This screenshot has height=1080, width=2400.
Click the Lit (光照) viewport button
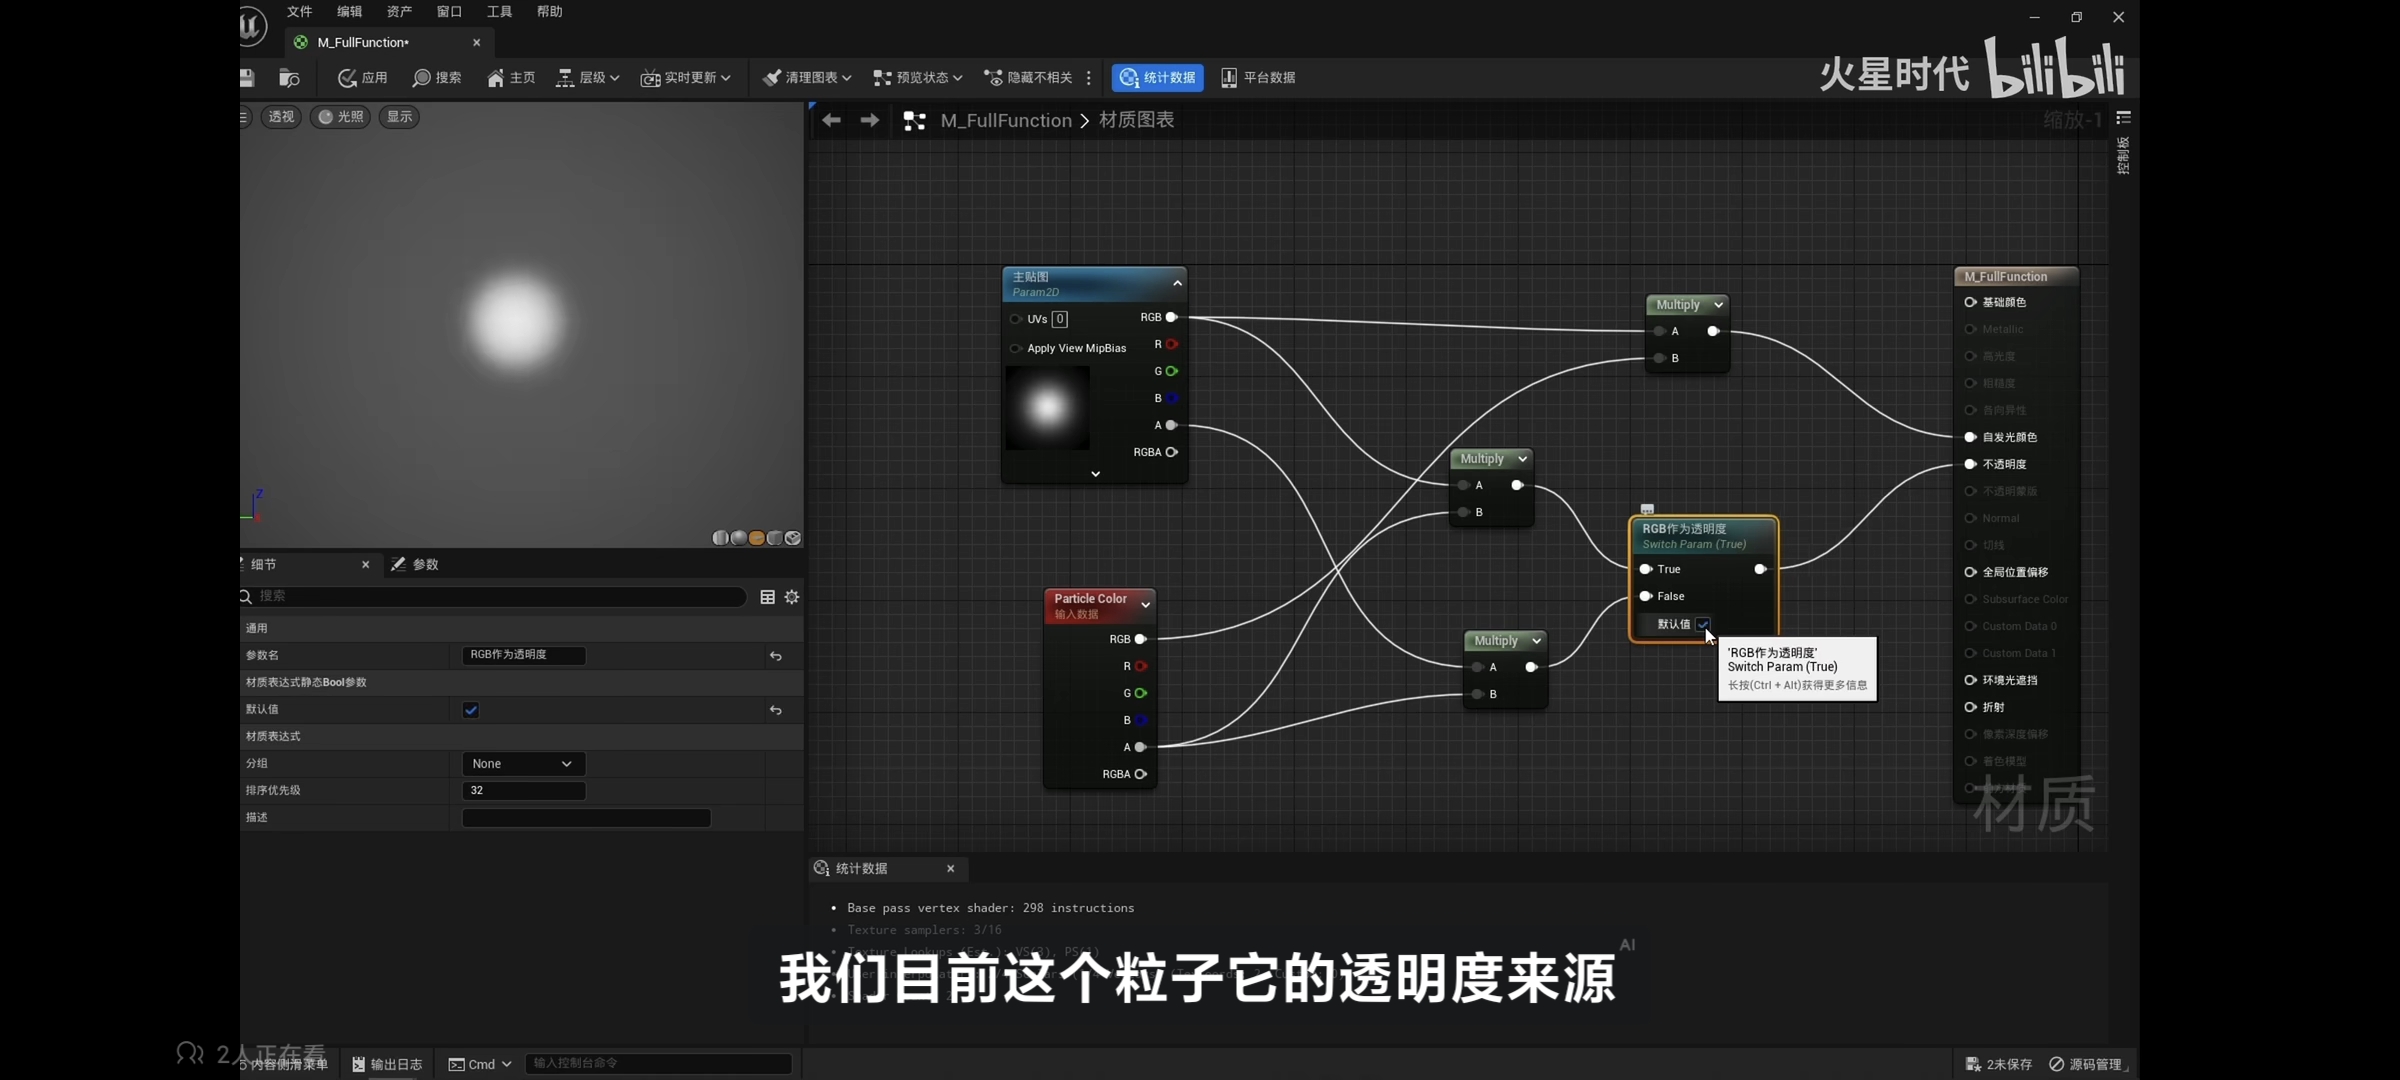pos(340,117)
